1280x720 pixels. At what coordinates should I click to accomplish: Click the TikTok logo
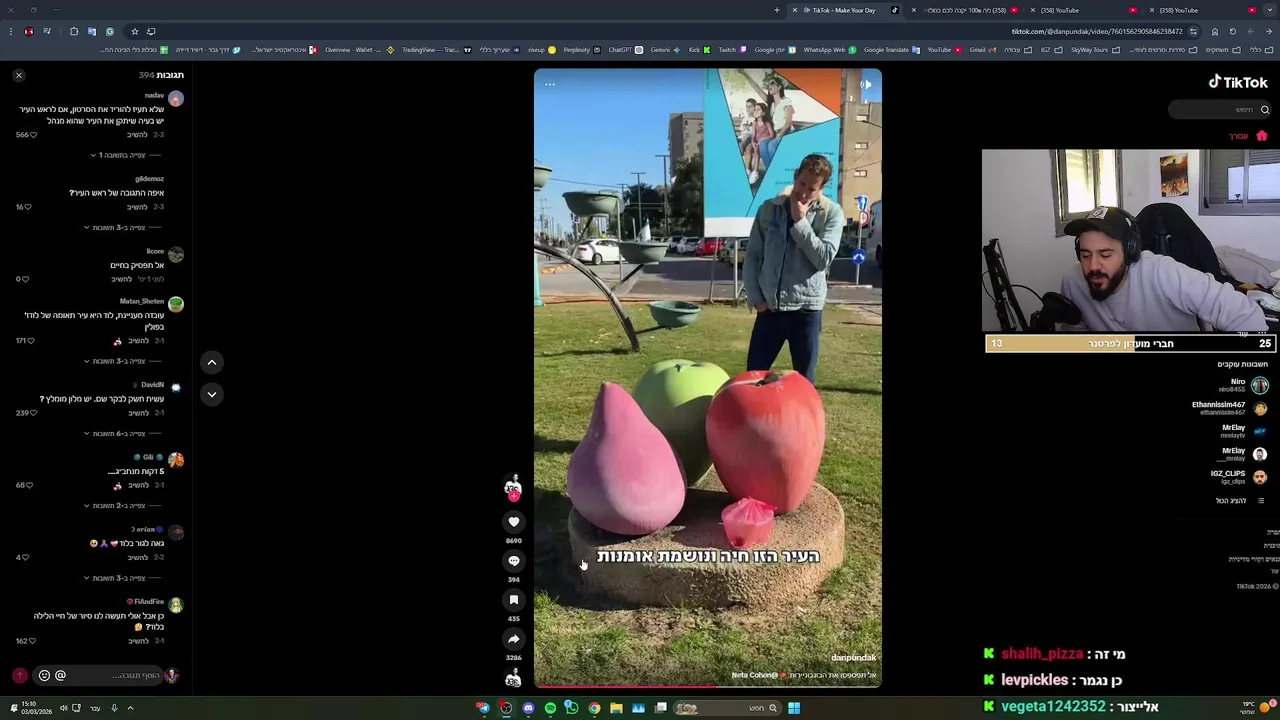(x=1238, y=82)
